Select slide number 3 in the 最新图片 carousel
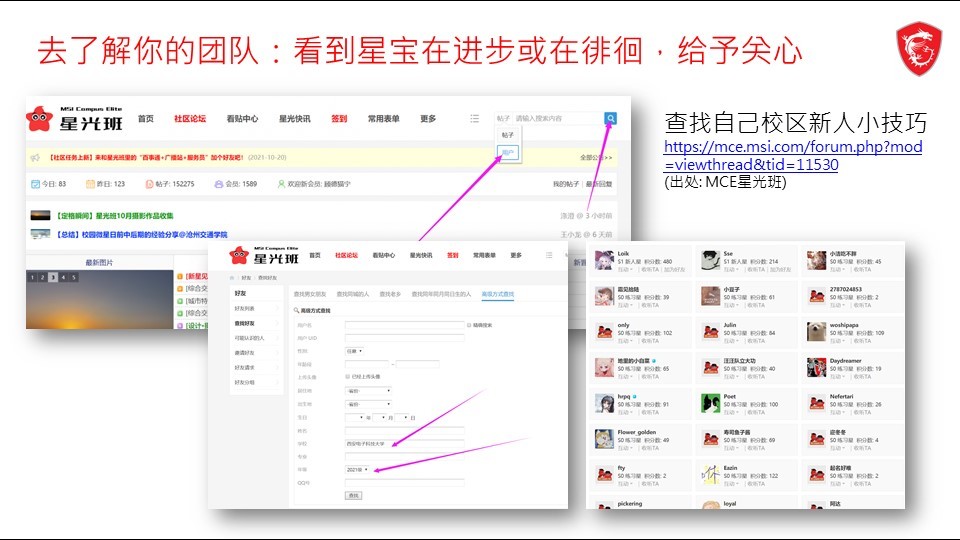 pyautogui.click(x=53, y=277)
